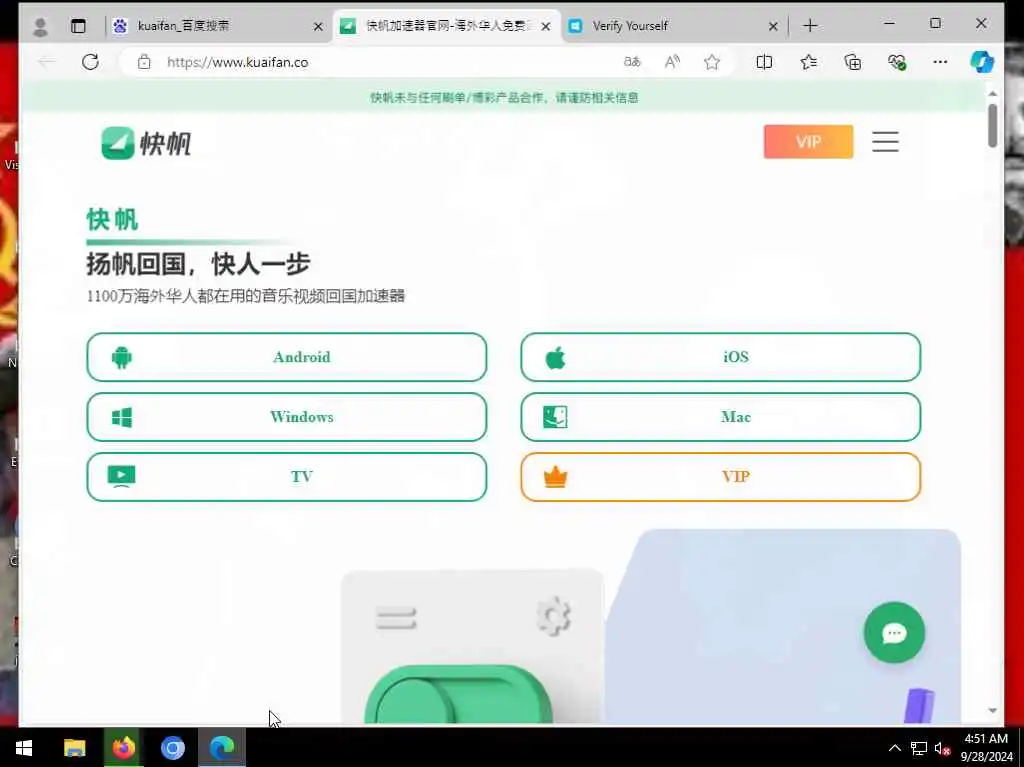
Task: Add this page to favorites
Action: pos(712,62)
